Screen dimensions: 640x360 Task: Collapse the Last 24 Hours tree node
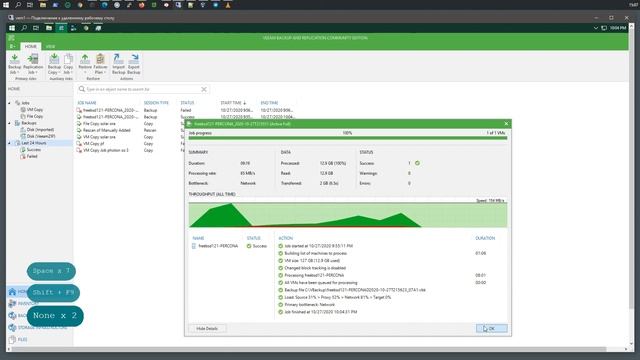pos(10,143)
